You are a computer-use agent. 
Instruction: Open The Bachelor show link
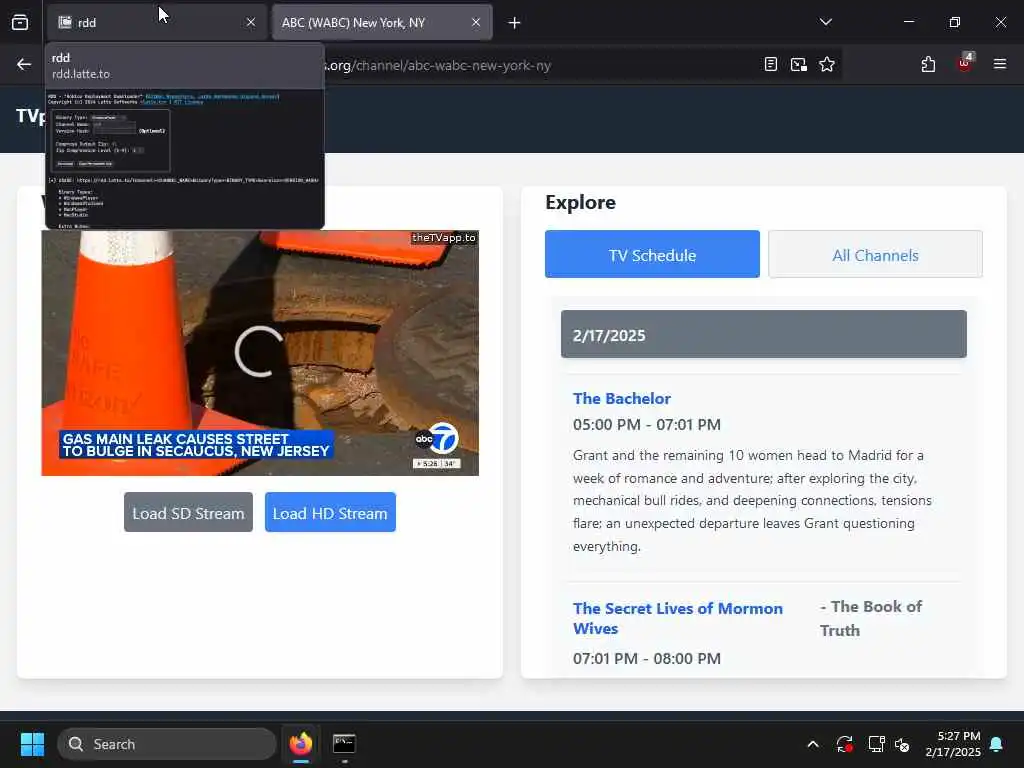tap(622, 398)
